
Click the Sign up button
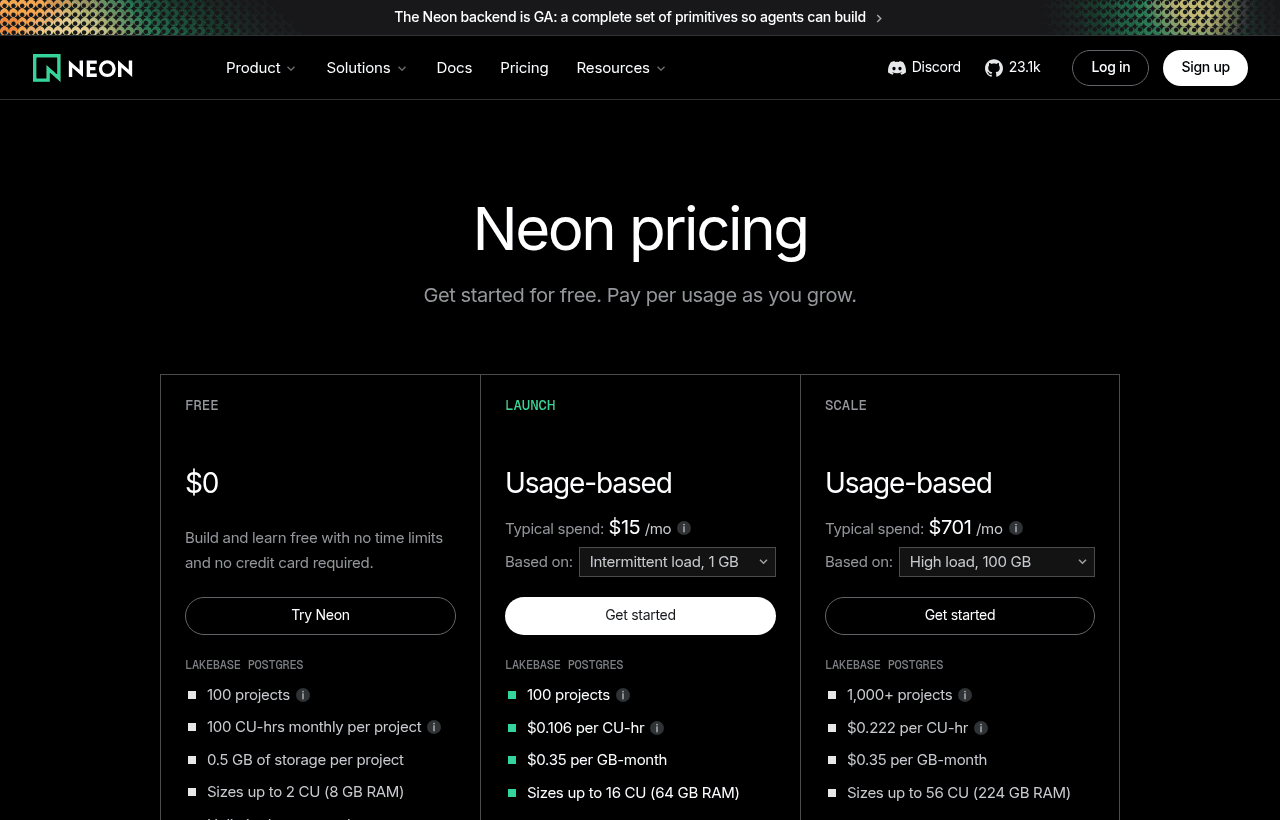(x=1205, y=68)
